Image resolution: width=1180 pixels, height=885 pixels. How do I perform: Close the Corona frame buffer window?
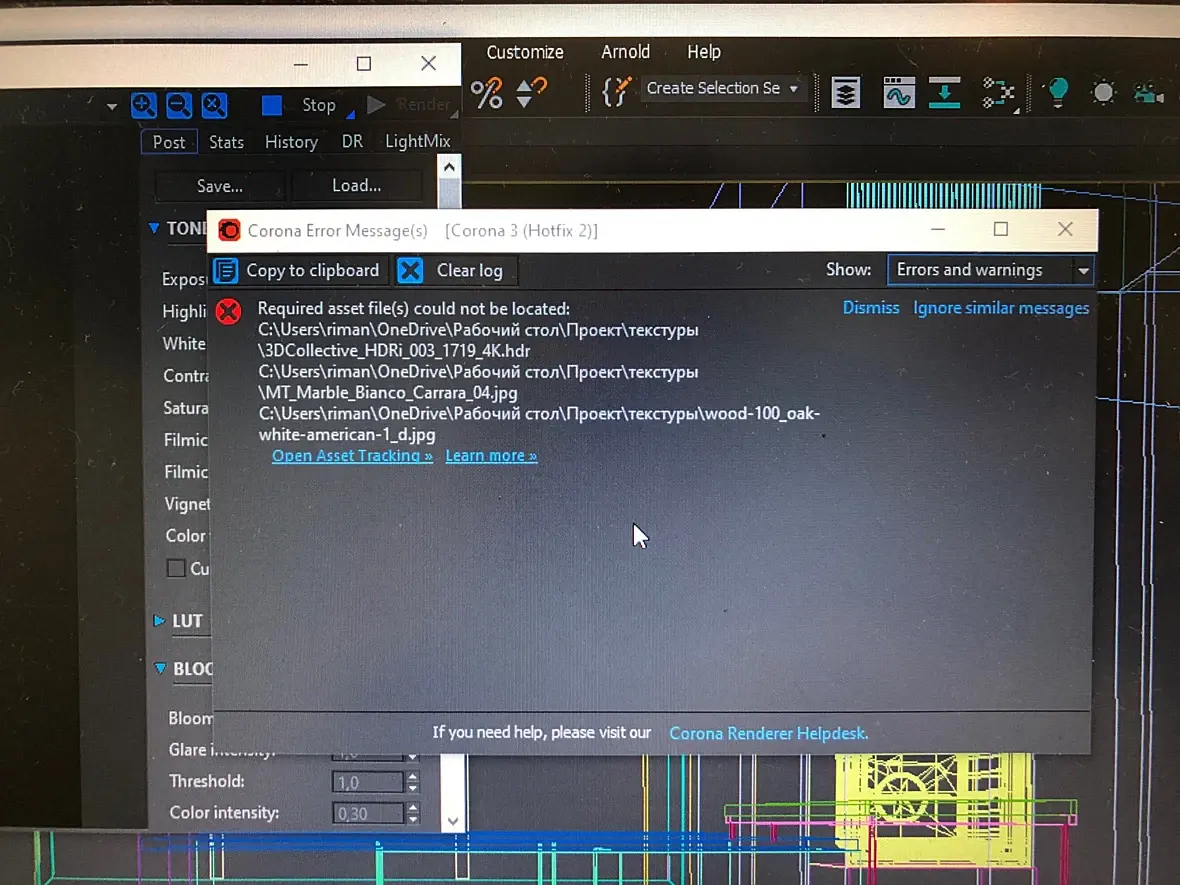[x=428, y=64]
